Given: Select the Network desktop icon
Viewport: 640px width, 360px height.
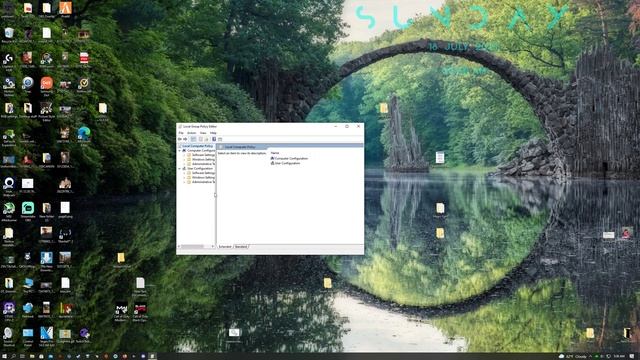Looking at the screenshot, I should coord(27,310).
